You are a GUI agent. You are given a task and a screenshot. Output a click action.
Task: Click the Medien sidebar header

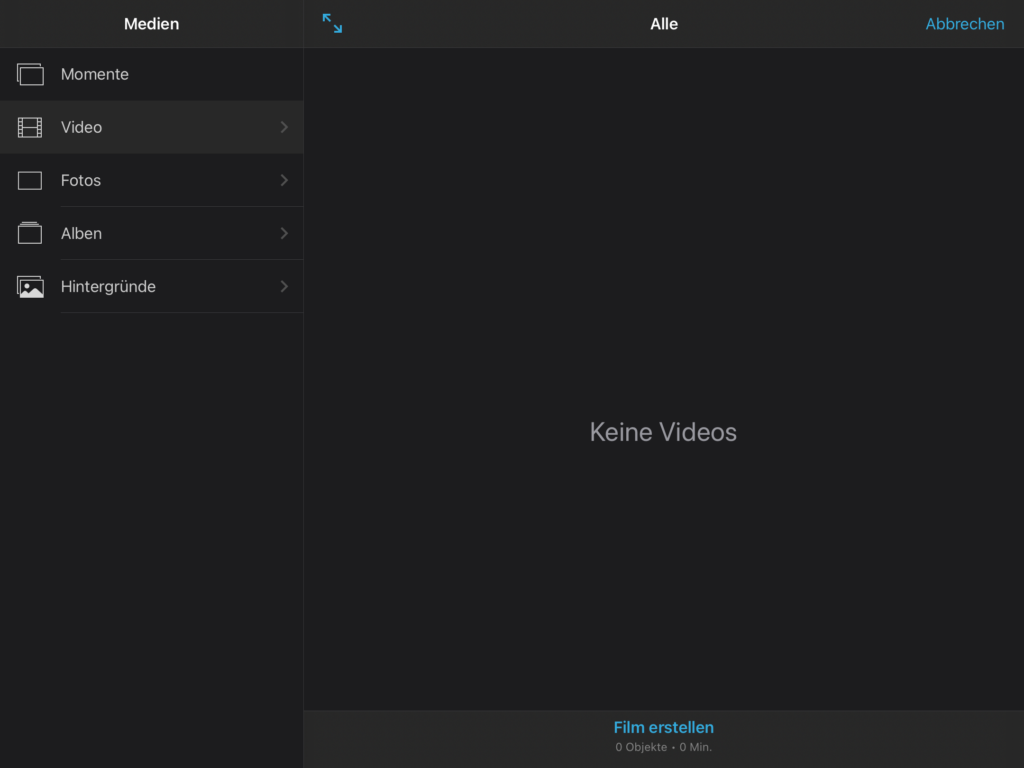pos(151,24)
